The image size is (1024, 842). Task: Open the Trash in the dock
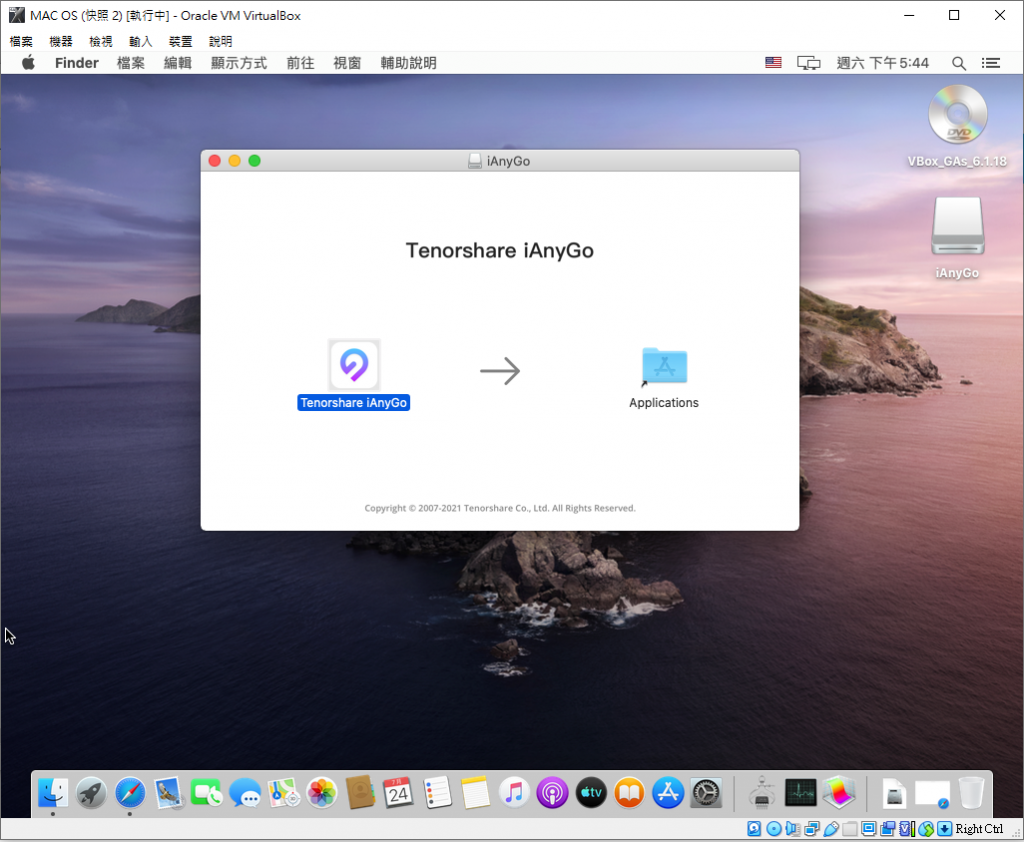pyautogui.click(x=971, y=793)
